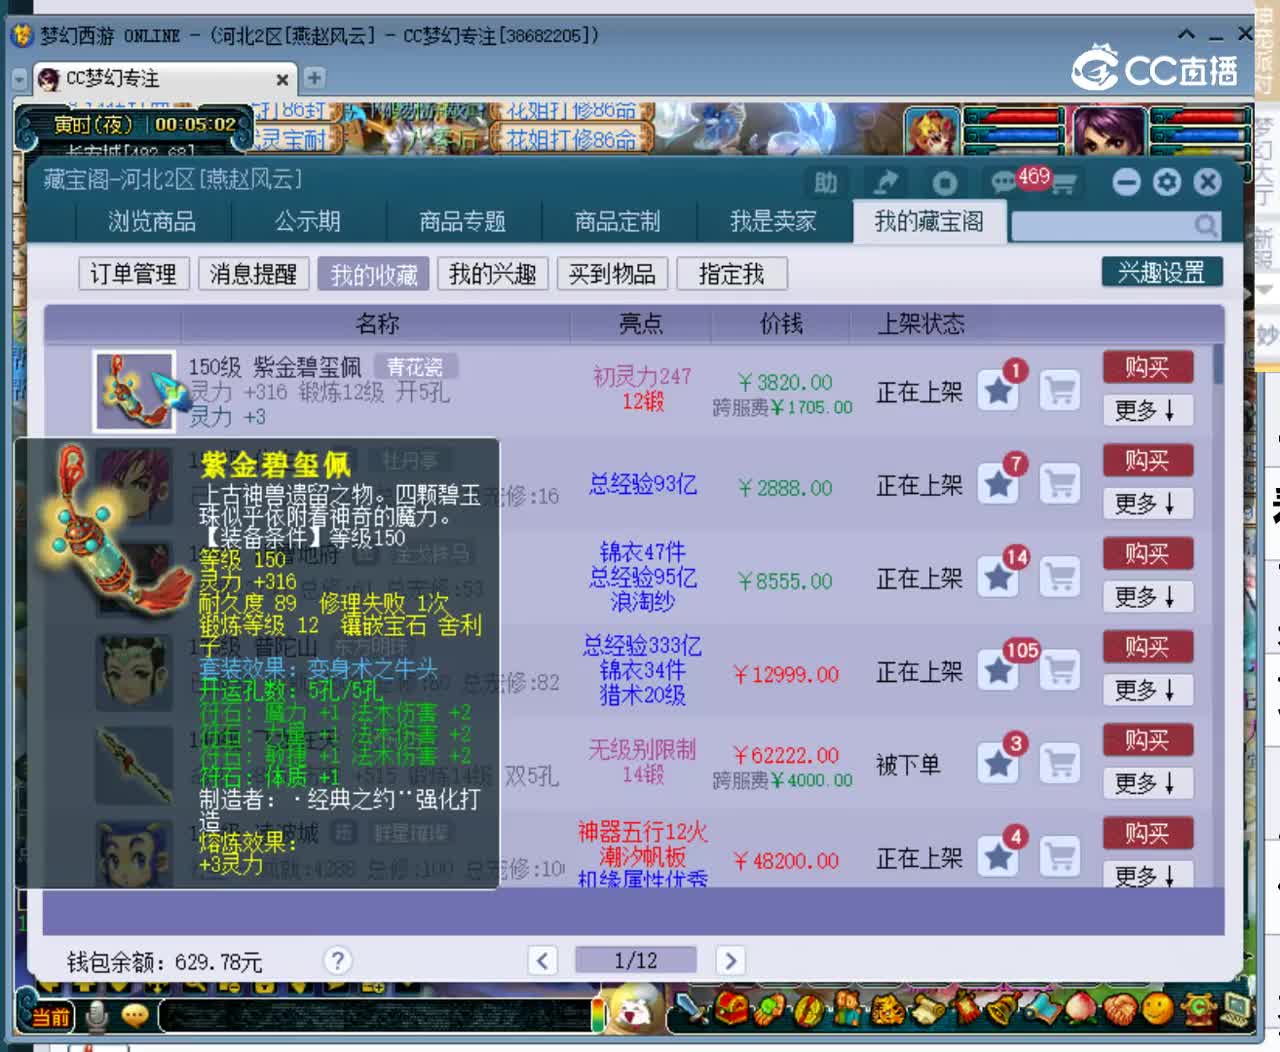The width and height of the screenshot is (1280, 1052).
Task: Click the 兴趣设置 button
Action: pyautogui.click(x=1161, y=272)
